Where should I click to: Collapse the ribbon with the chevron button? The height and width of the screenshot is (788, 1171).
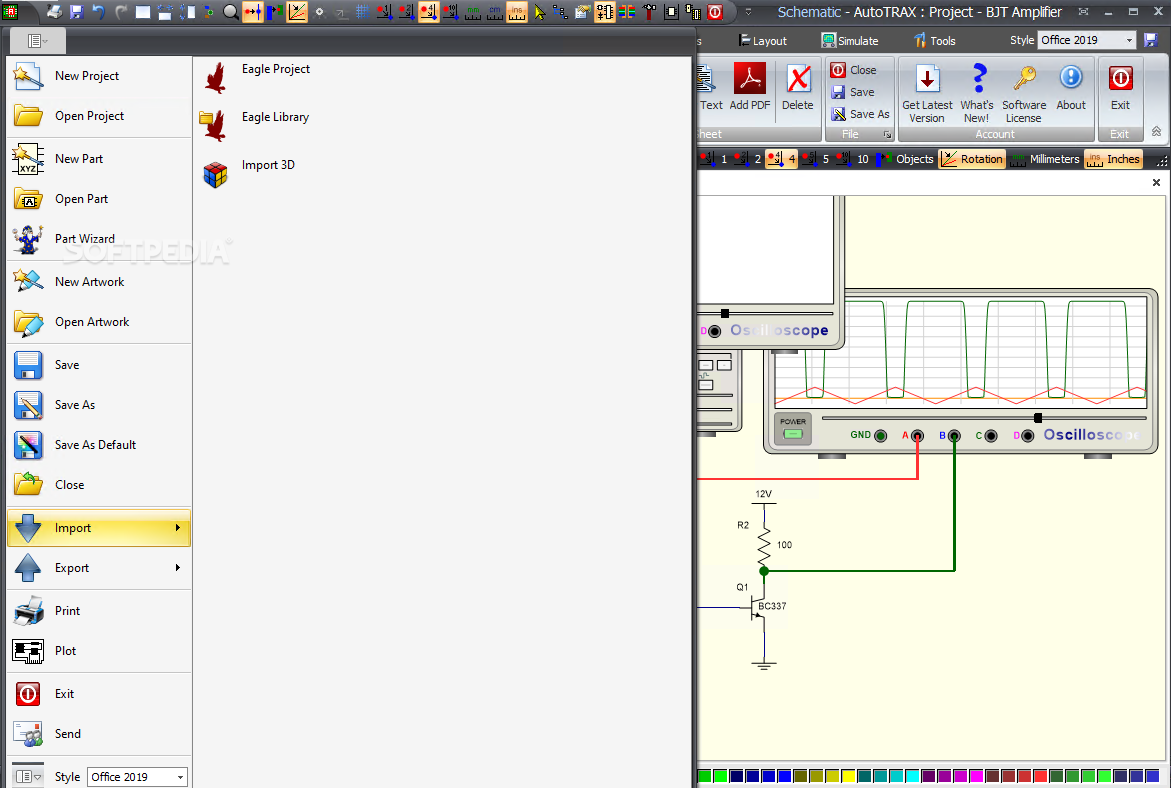click(1156, 131)
